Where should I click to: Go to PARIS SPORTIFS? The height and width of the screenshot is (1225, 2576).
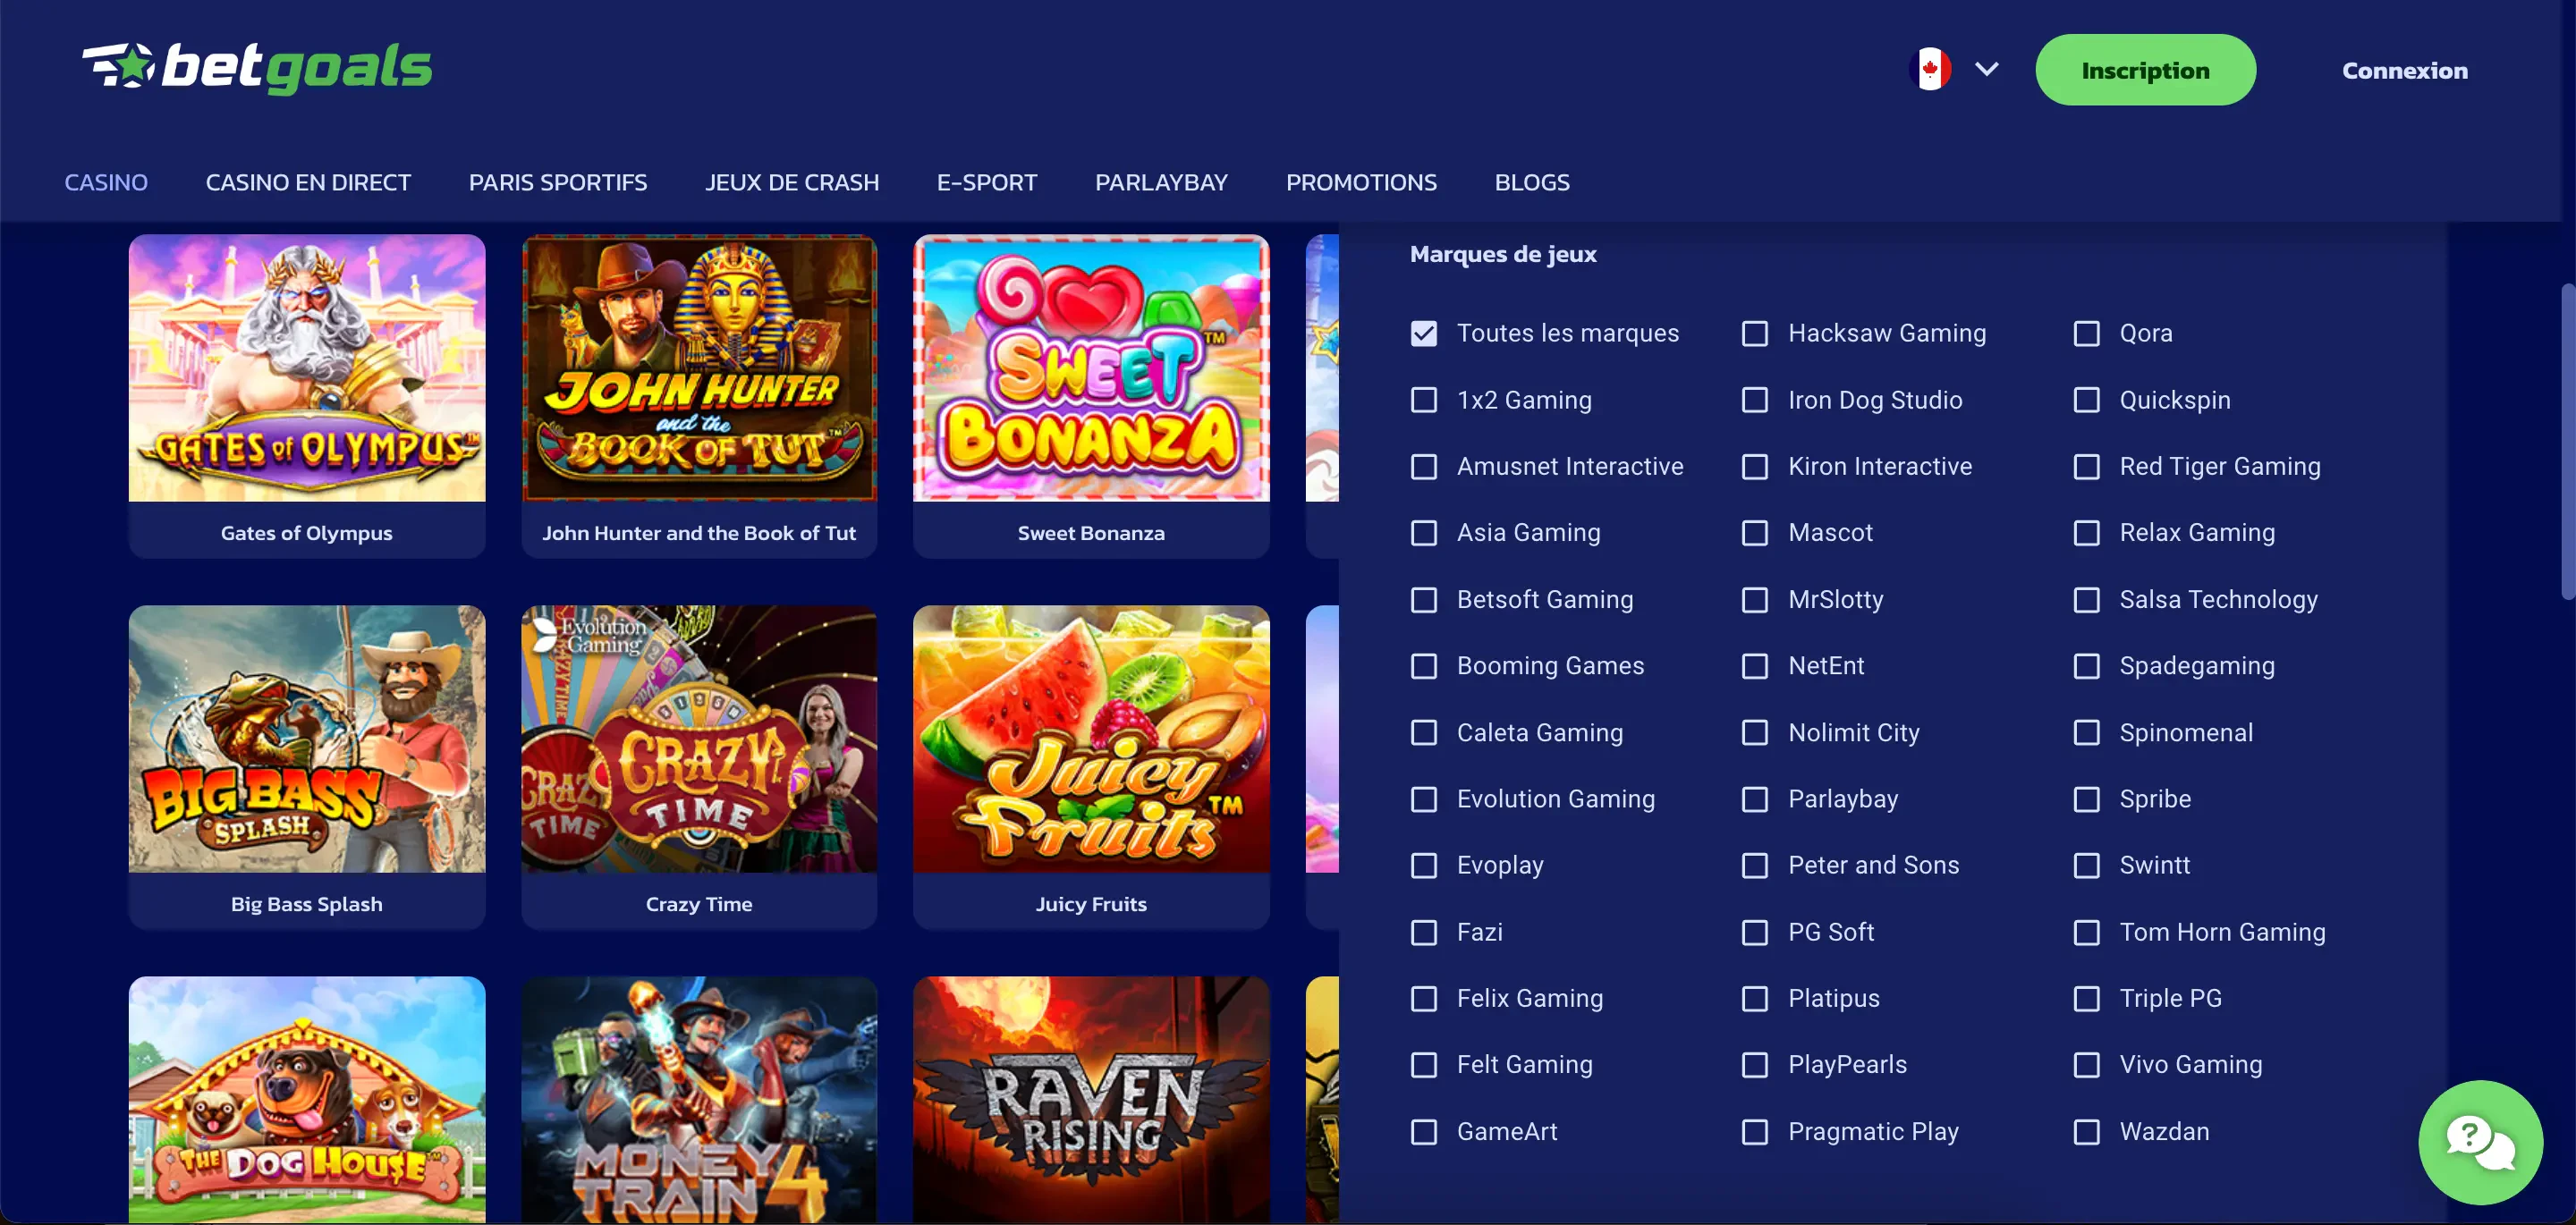click(558, 182)
